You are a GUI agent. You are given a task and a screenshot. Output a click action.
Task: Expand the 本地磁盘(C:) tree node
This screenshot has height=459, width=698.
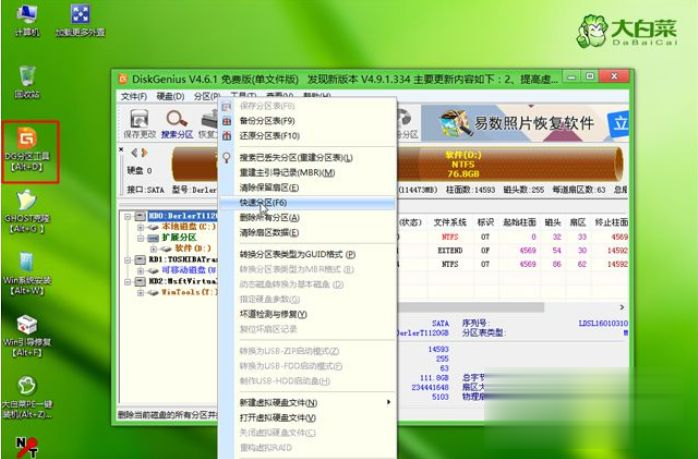click(141, 227)
